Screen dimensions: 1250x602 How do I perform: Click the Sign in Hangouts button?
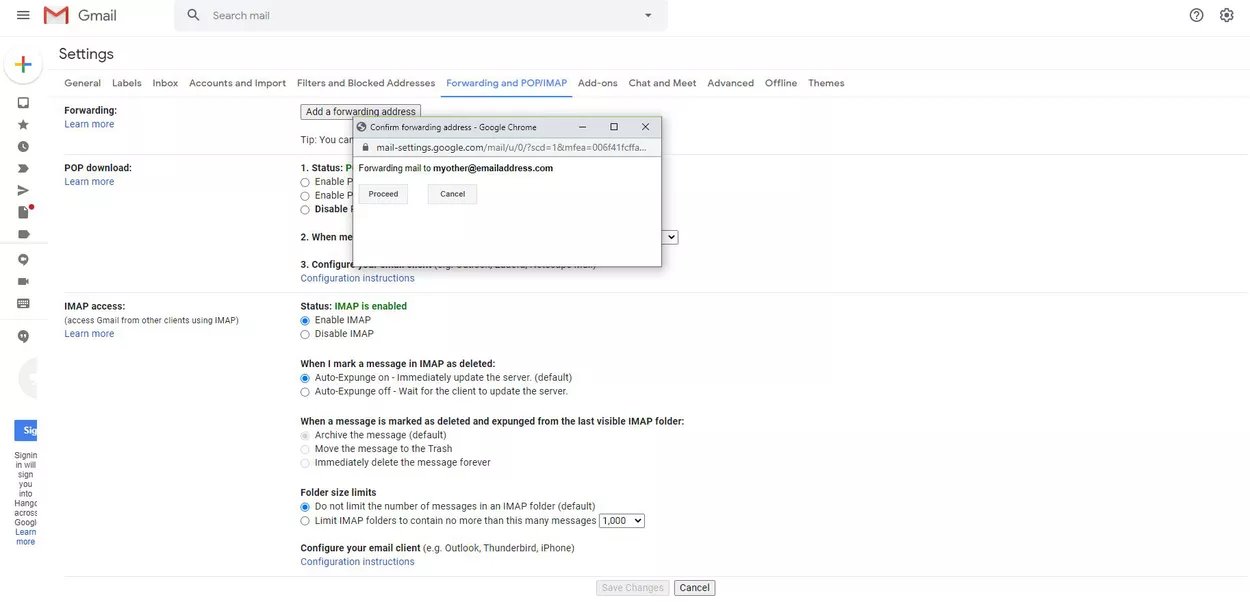pos(26,431)
